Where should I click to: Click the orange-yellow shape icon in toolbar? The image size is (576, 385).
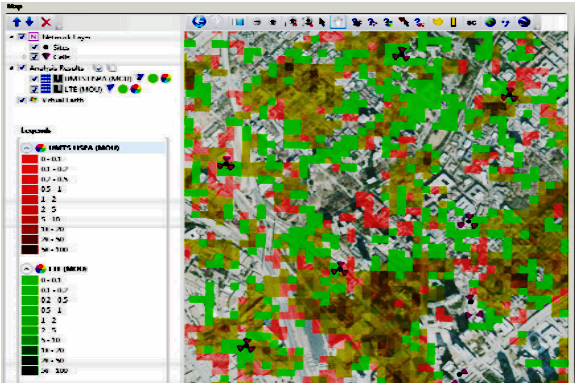tap(438, 22)
